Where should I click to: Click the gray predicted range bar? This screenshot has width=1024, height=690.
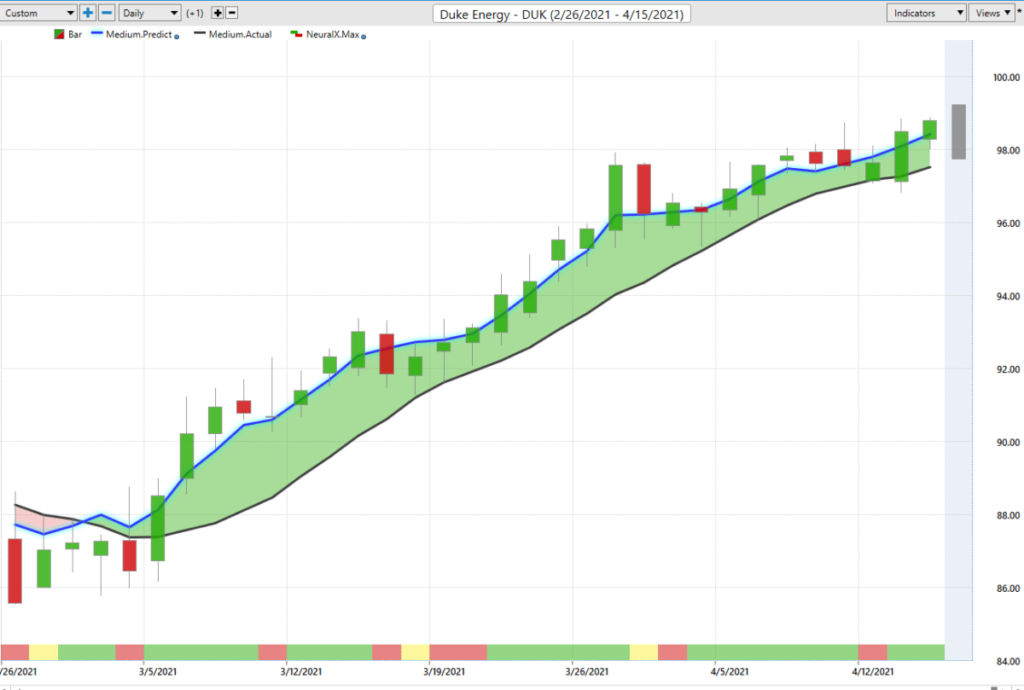958,132
